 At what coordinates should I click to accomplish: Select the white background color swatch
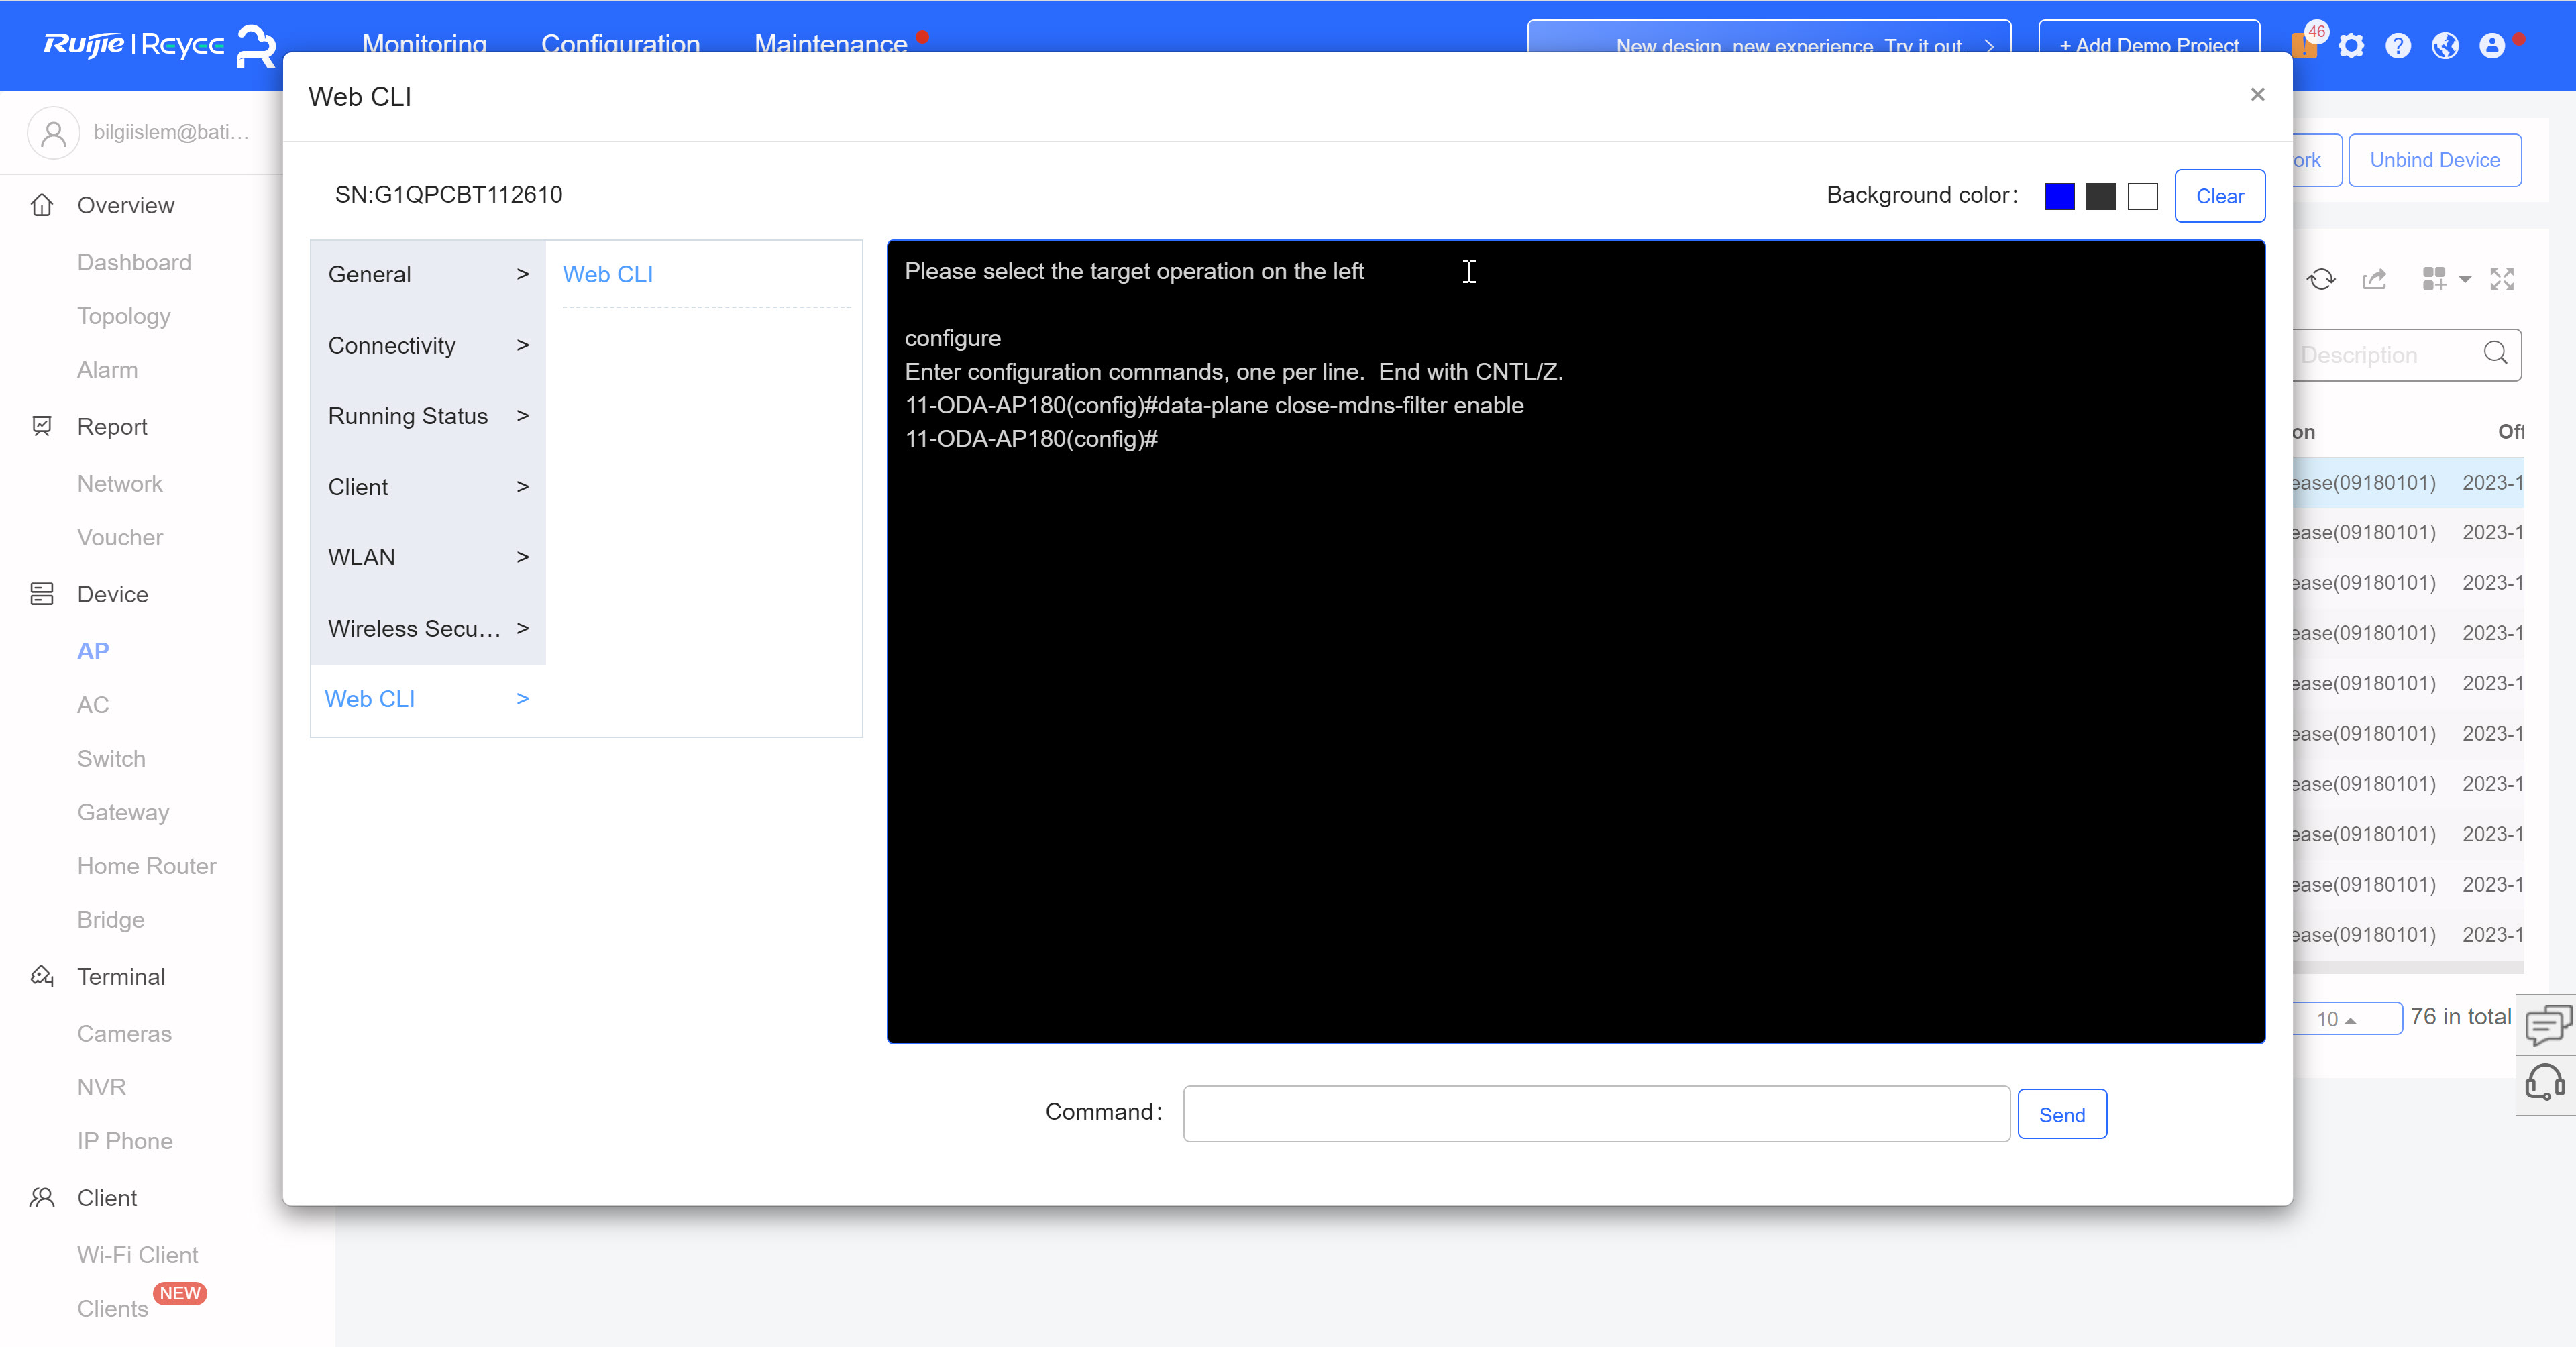click(2142, 196)
